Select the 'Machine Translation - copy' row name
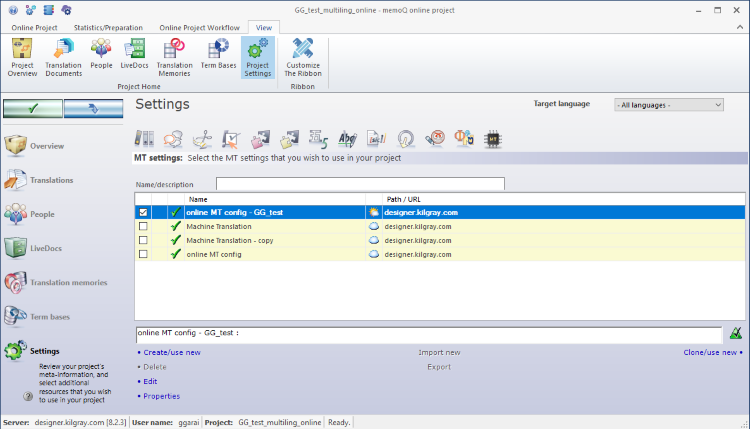Image resolution: width=750 pixels, height=429 pixels. point(230,240)
